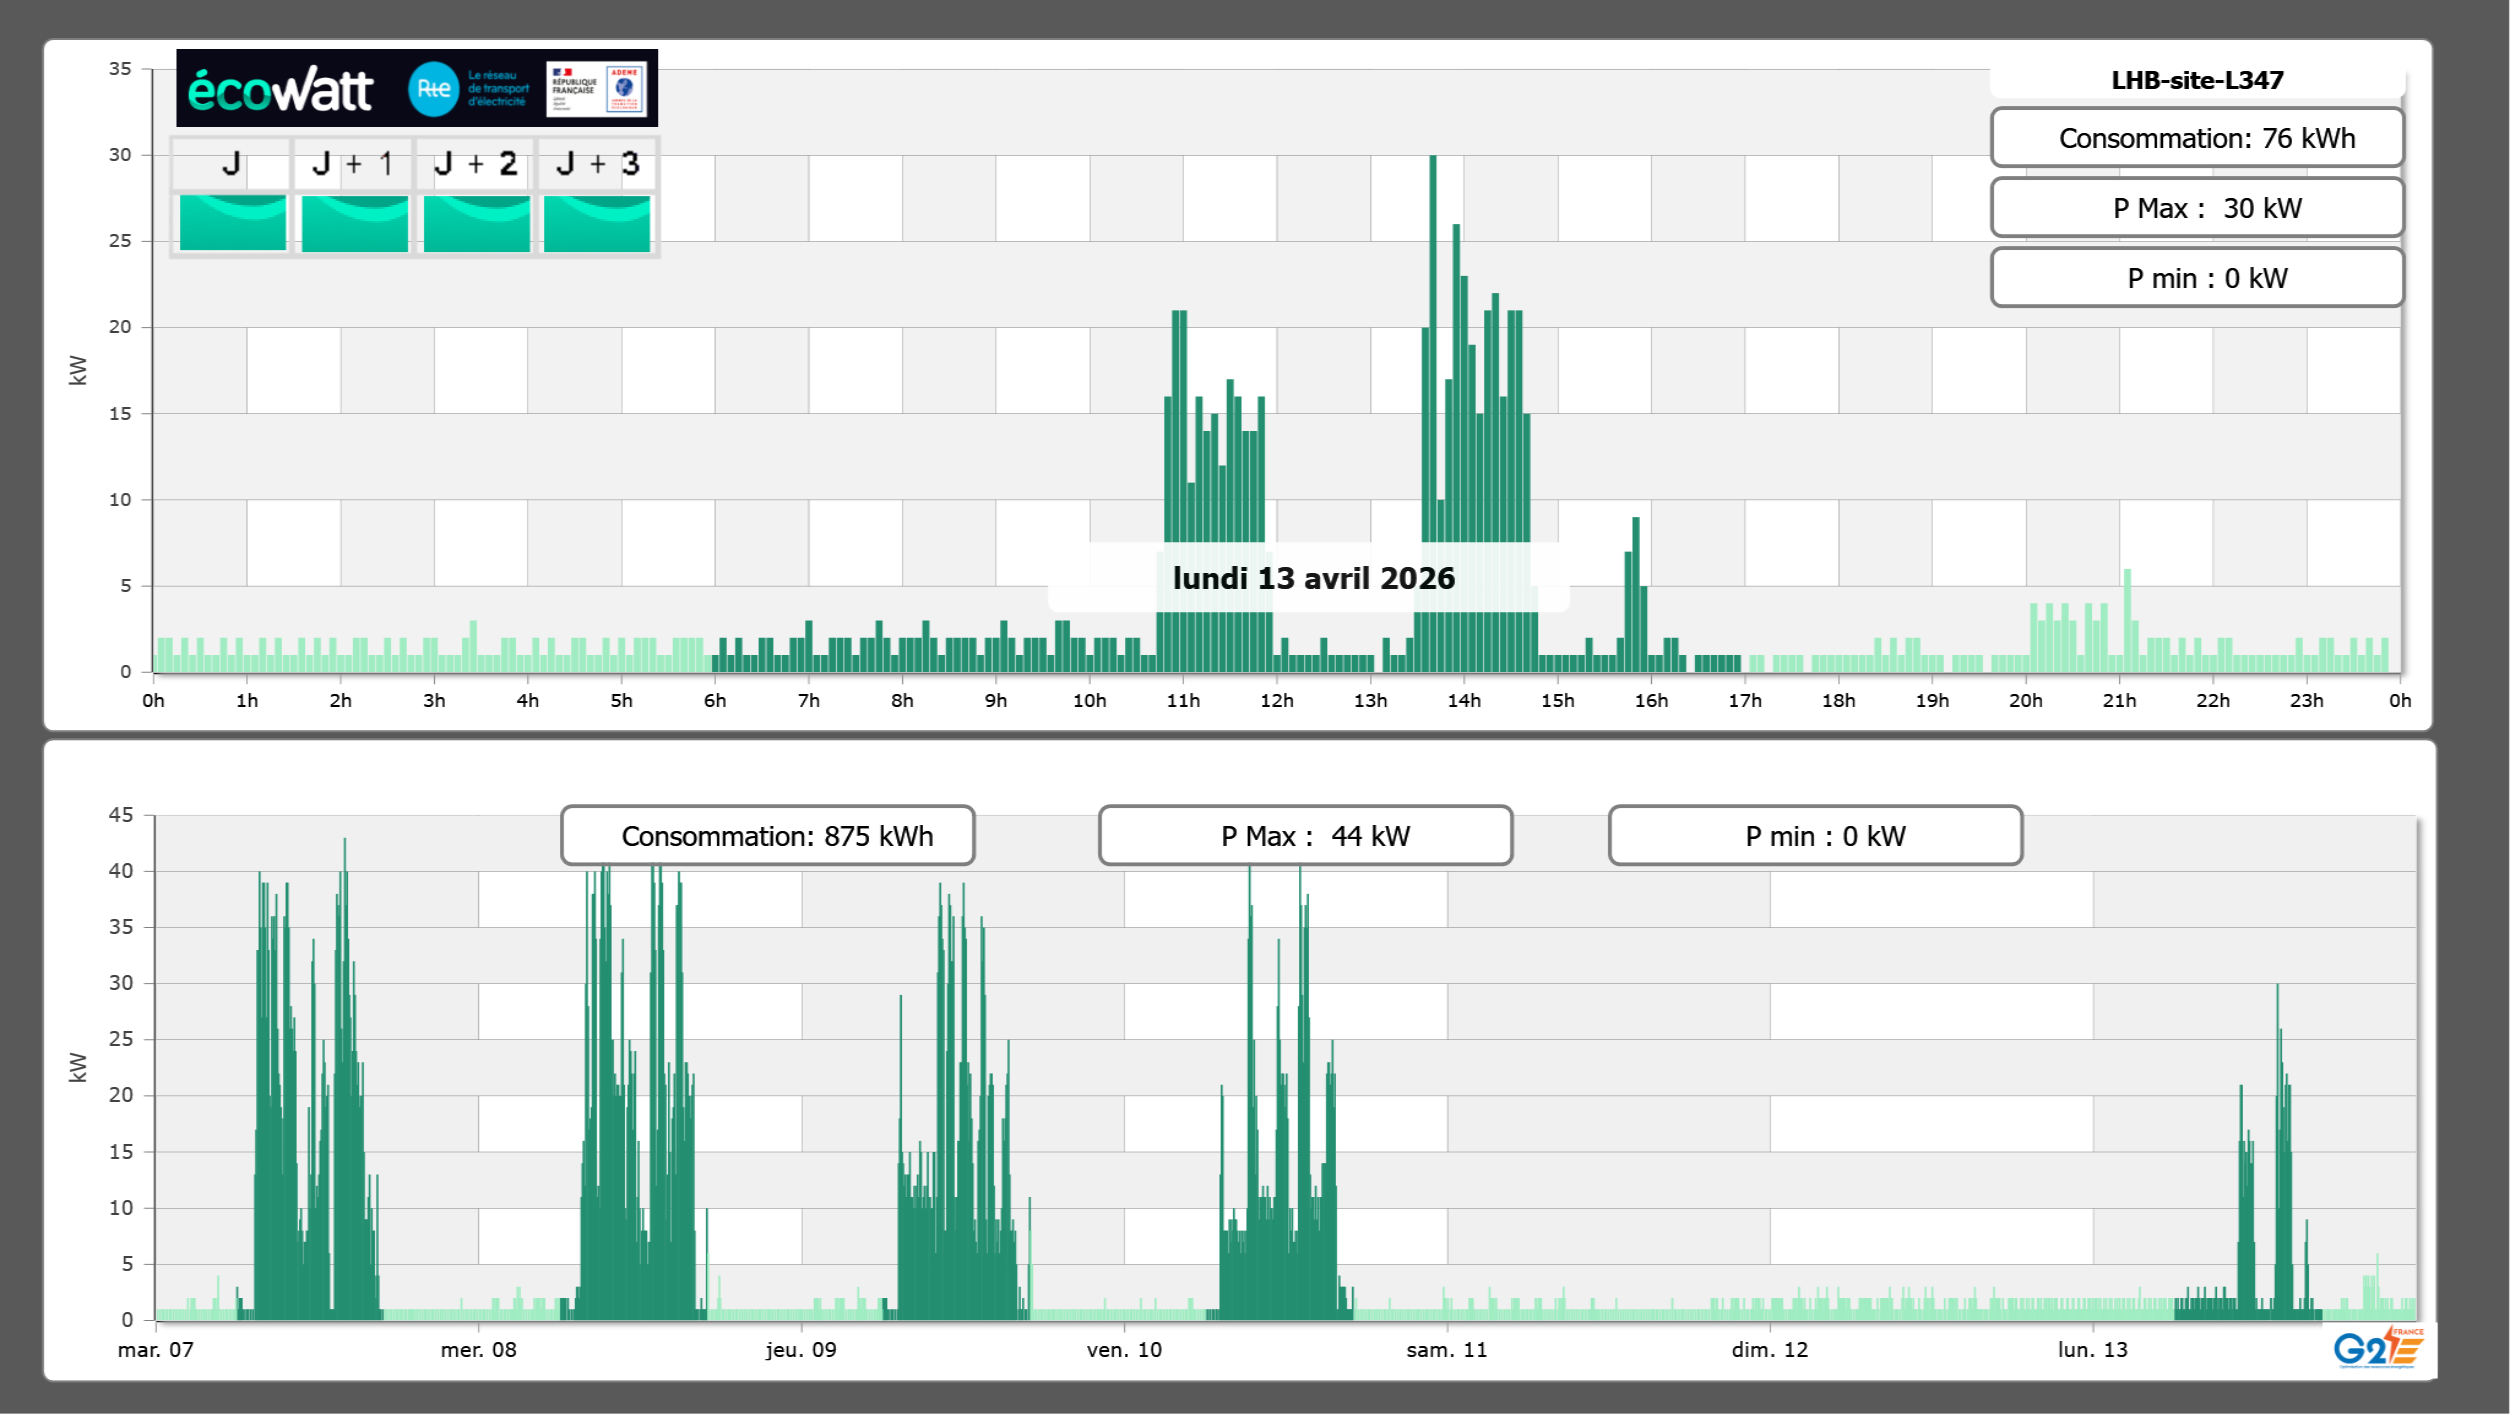
Task: Select the J + 1 forecast tab
Action: tap(352, 164)
